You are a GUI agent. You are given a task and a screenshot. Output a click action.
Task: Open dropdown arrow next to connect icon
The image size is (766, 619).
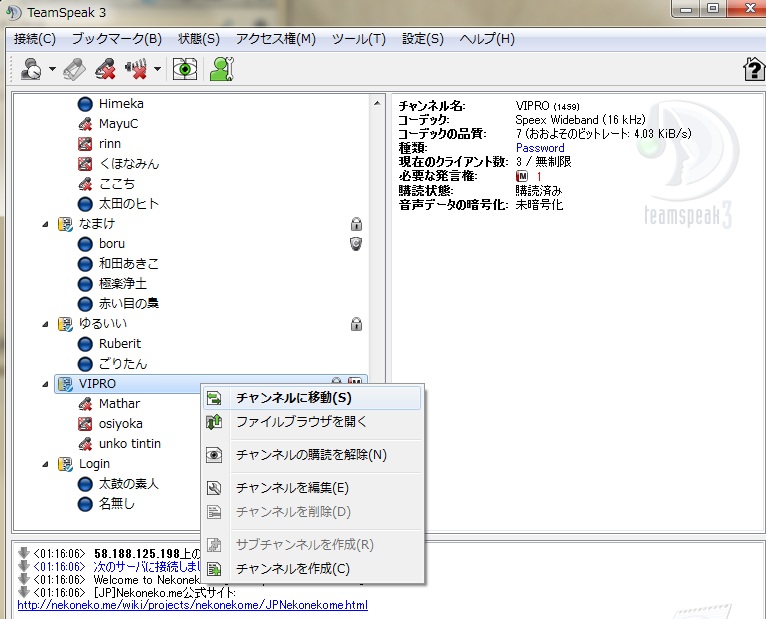52,70
